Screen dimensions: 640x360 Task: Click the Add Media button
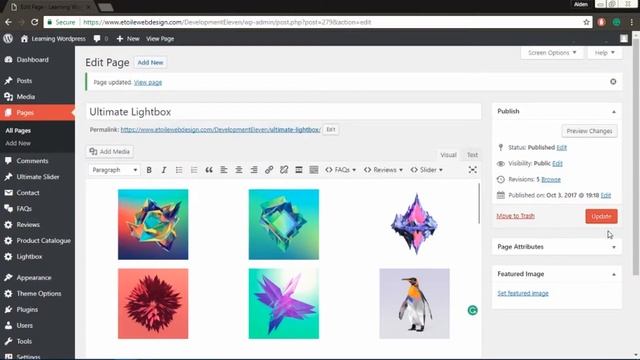point(109,151)
